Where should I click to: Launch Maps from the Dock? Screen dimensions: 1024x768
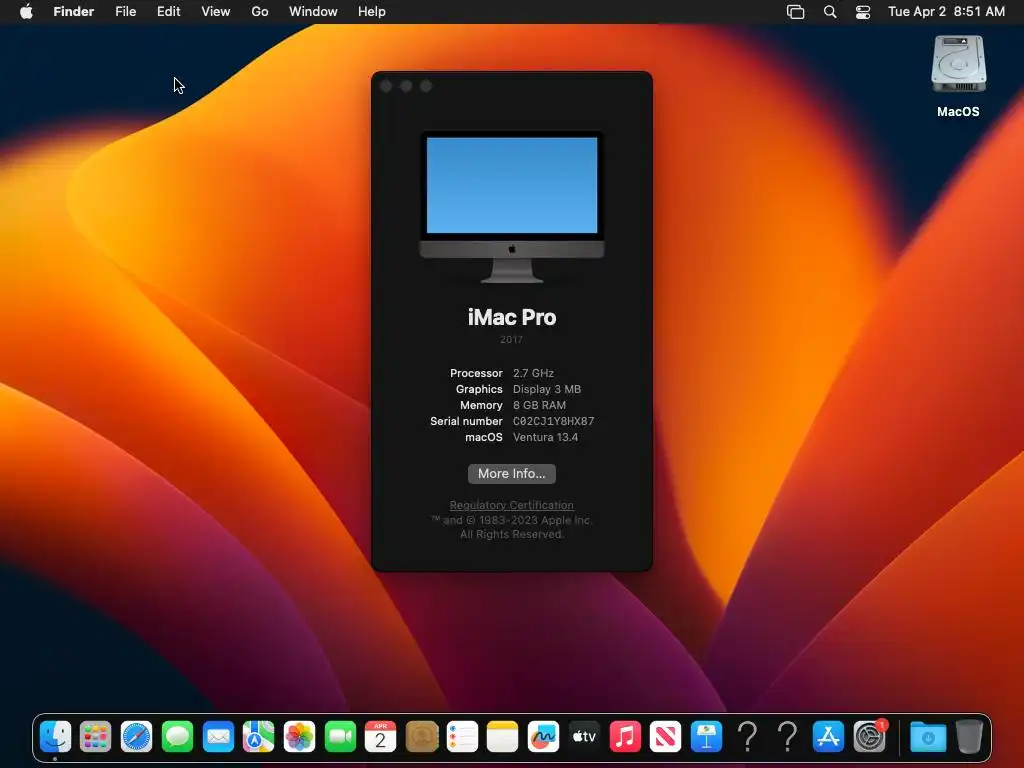259,737
